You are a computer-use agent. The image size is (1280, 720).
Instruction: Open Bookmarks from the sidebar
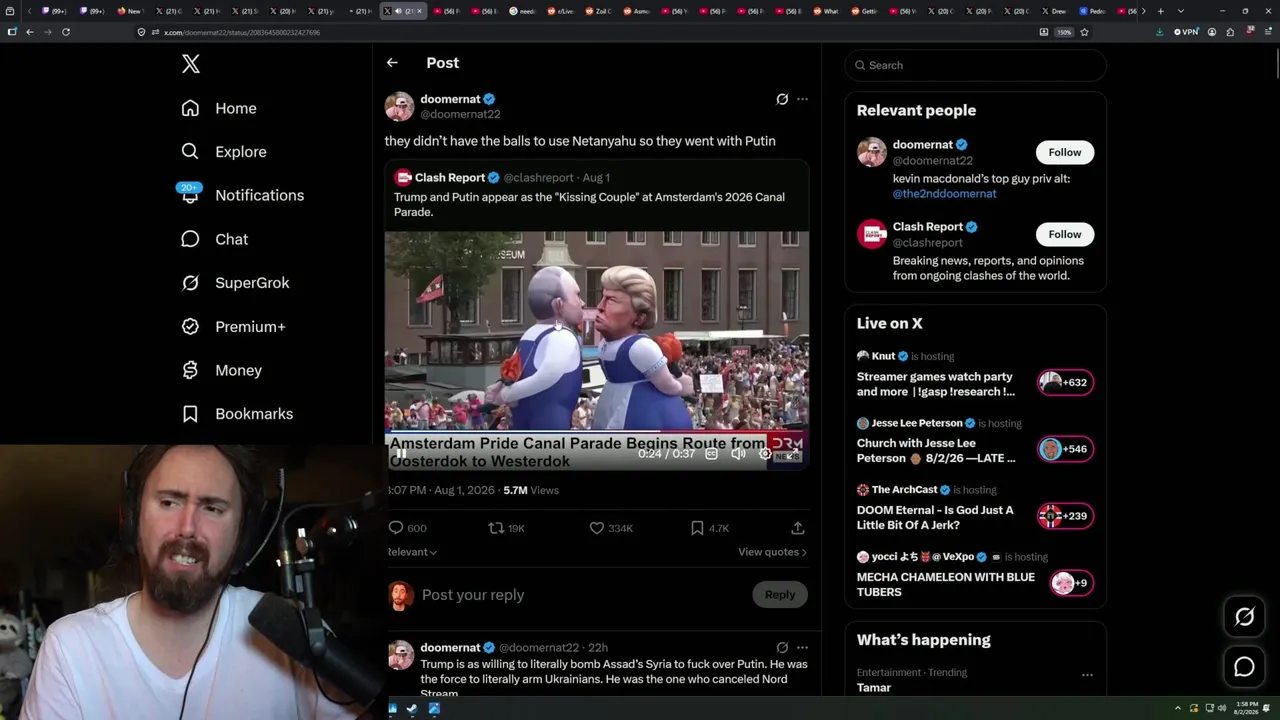click(x=237, y=414)
